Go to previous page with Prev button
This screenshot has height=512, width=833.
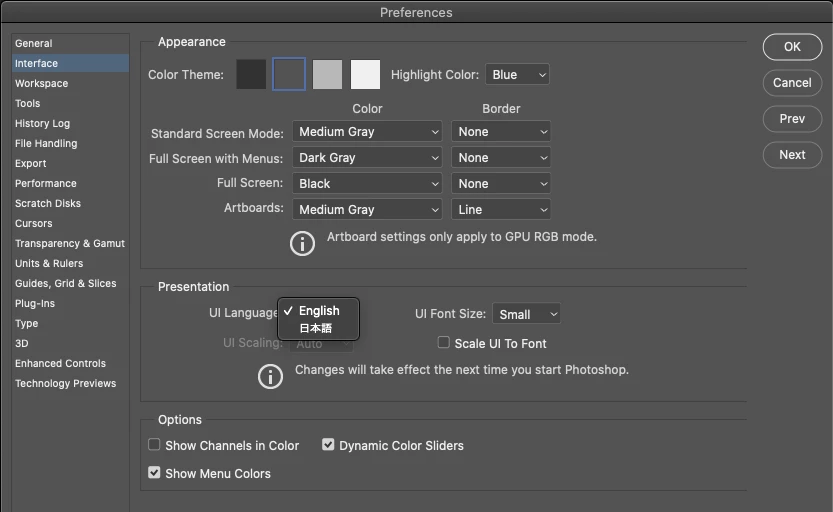coord(792,119)
